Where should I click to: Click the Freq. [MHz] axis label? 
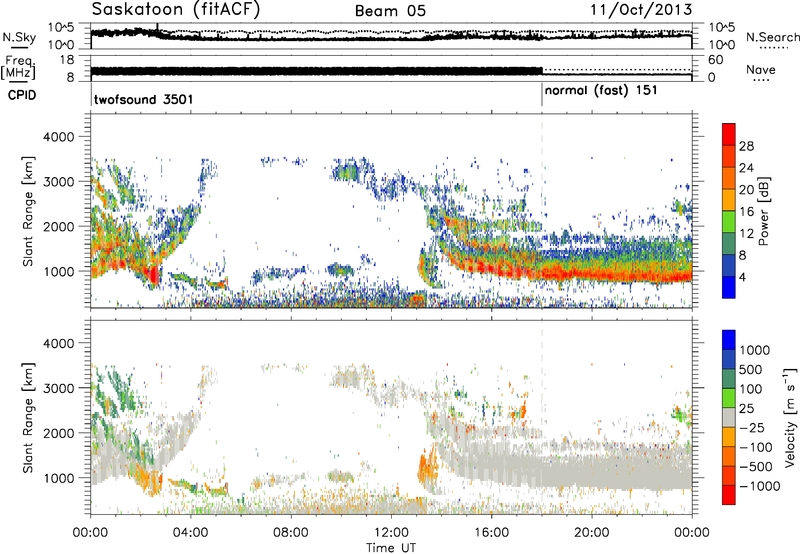coord(18,67)
